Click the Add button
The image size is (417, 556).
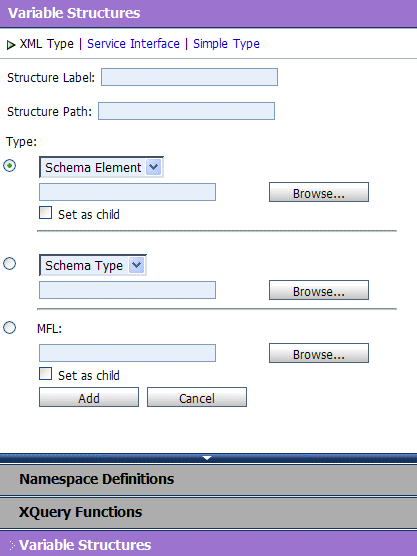point(89,397)
